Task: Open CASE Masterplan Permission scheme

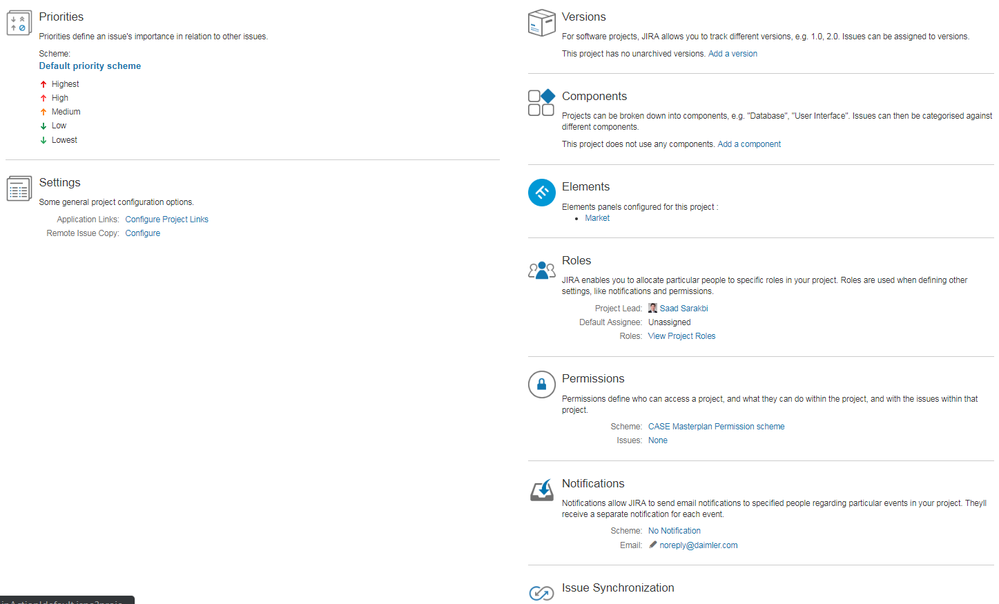Action: pyautogui.click(x=716, y=426)
